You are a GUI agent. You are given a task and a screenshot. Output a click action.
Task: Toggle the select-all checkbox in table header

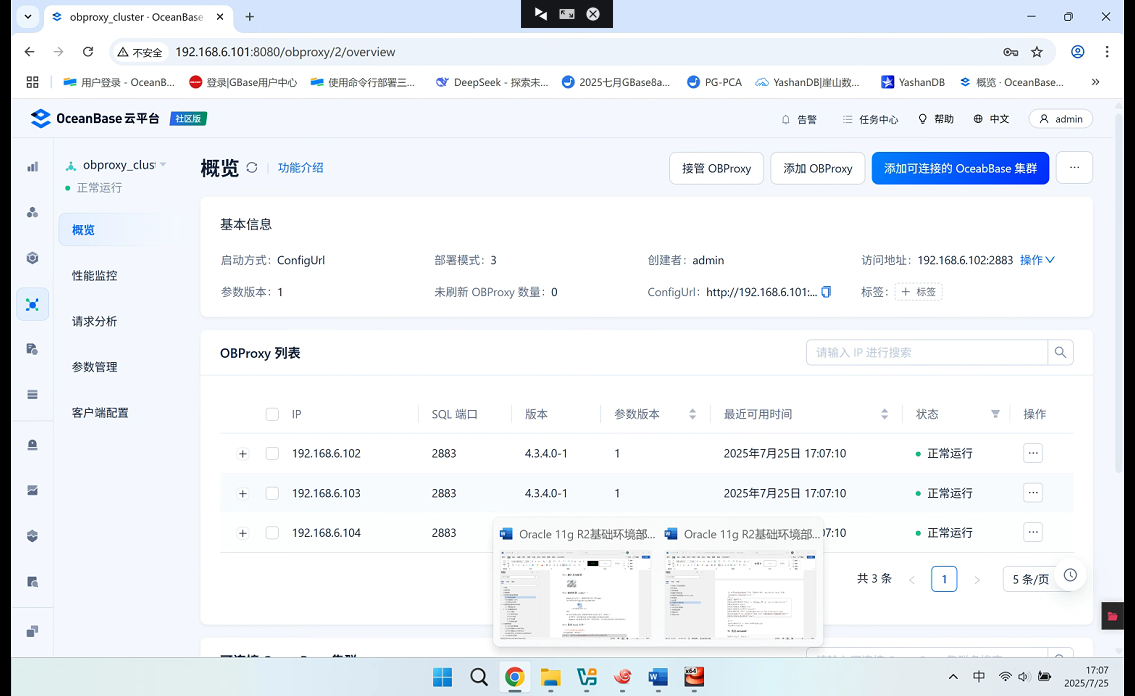tap(272, 414)
